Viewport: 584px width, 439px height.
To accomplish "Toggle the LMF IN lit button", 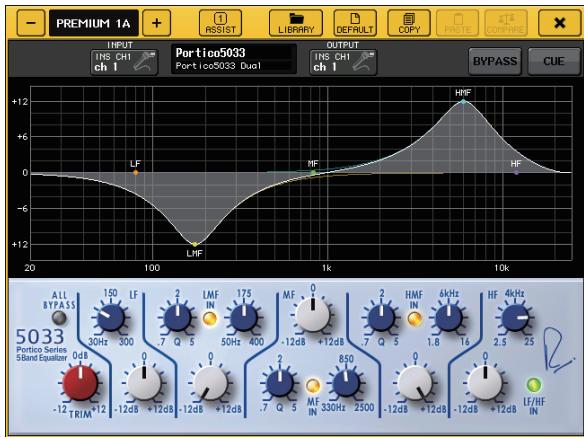I will coord(210,318).
